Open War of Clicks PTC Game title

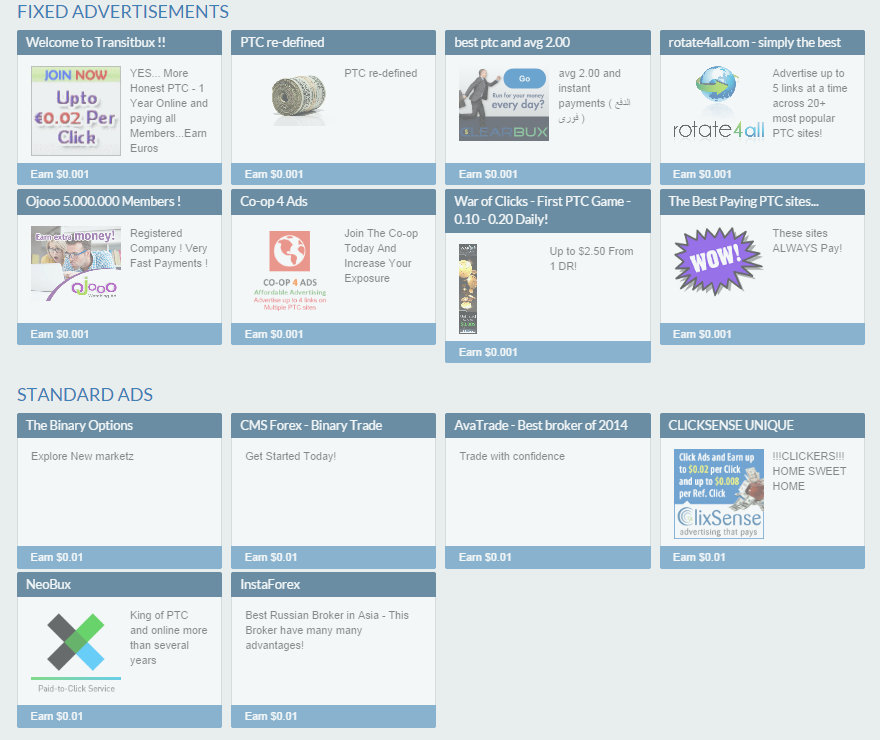[542, 210]
